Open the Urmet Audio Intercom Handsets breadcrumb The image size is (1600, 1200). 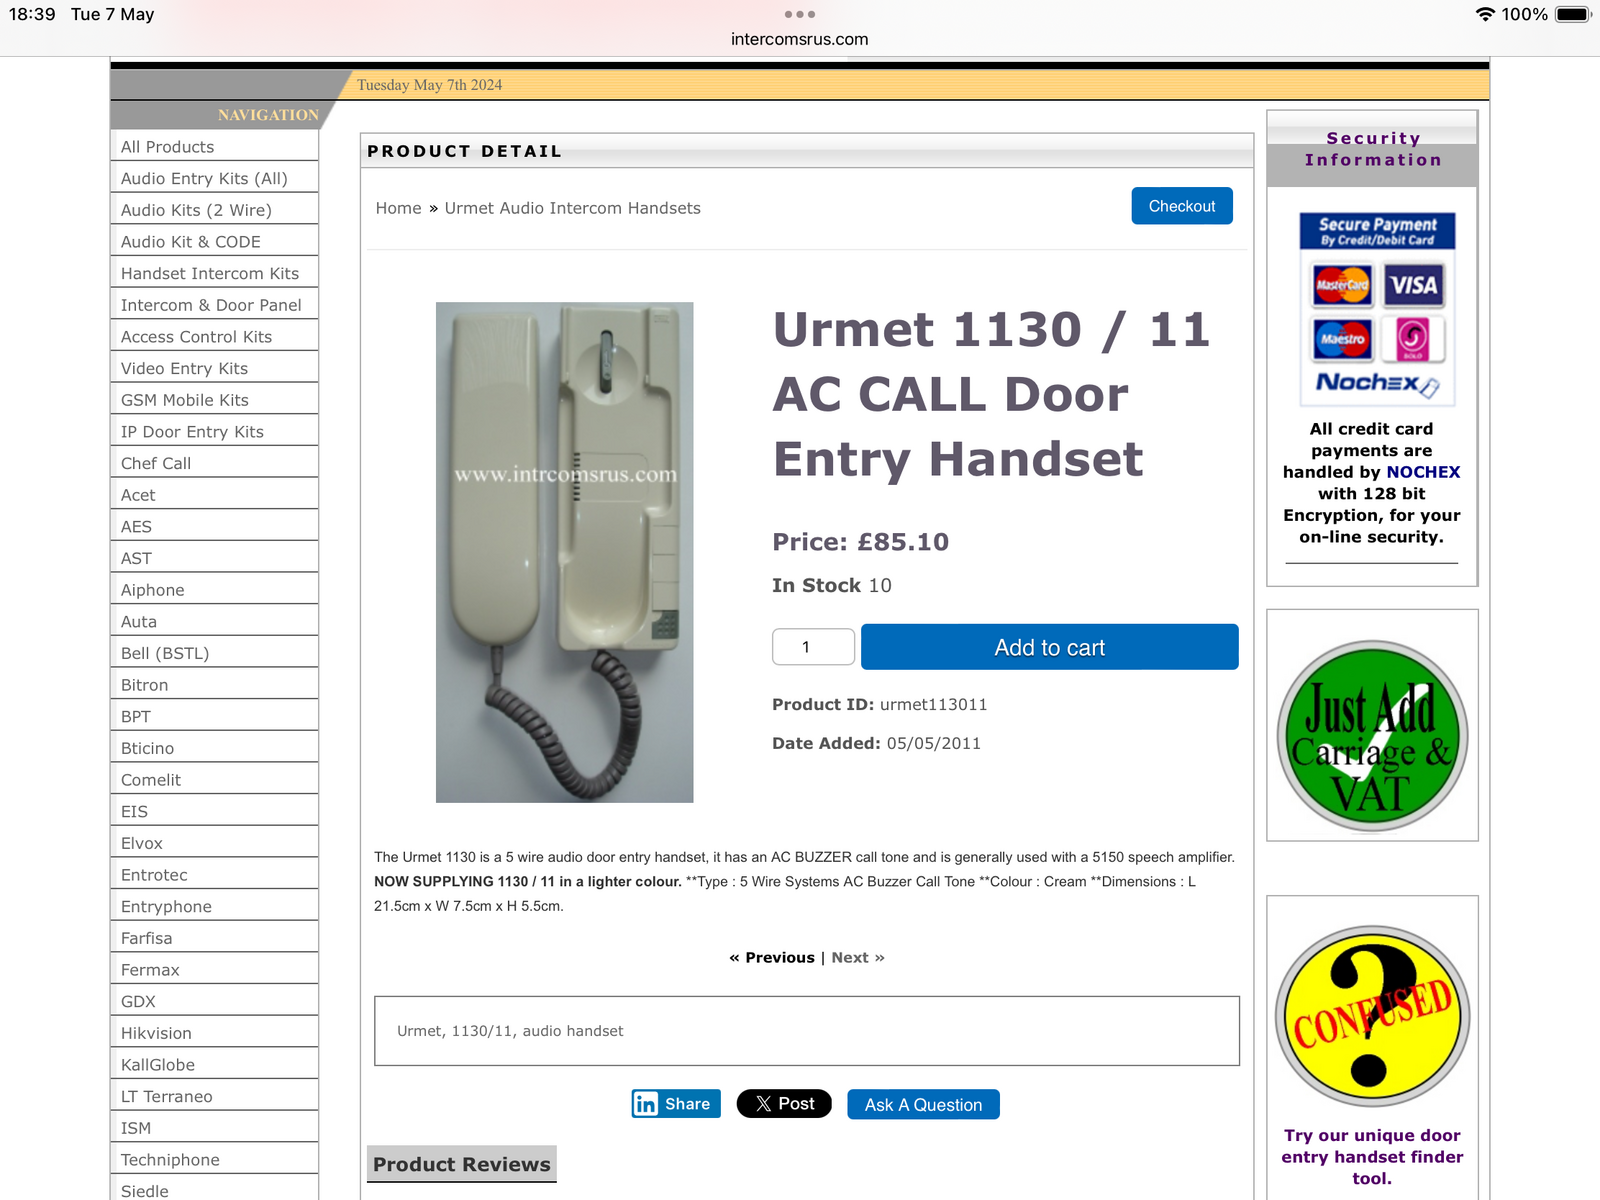[572, 208]
